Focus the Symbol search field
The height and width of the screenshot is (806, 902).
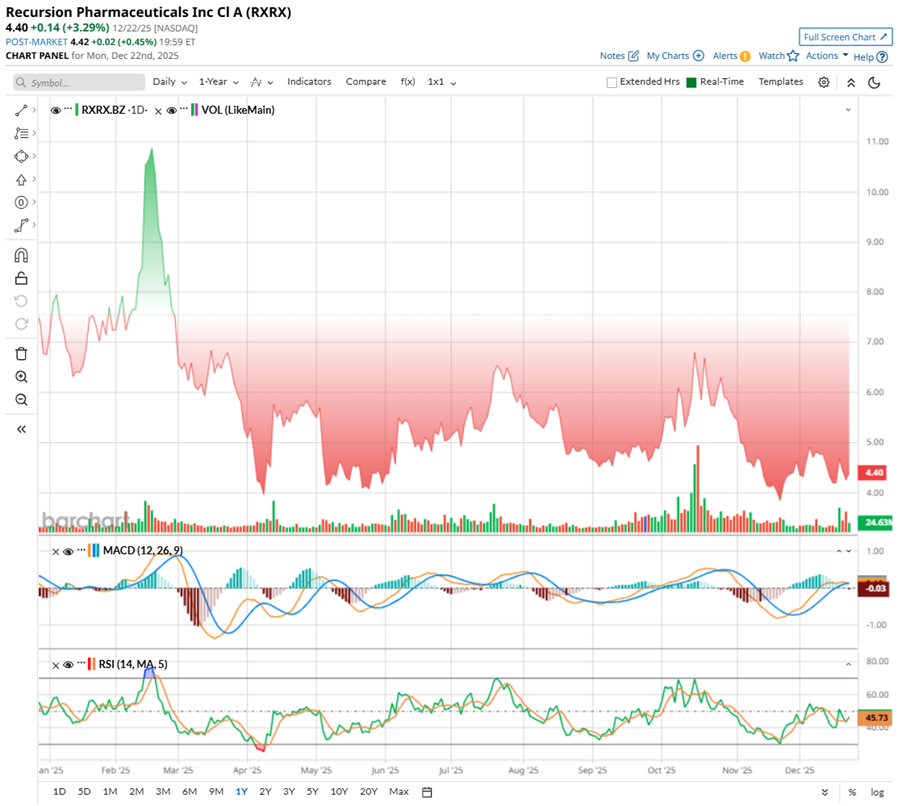79,82
